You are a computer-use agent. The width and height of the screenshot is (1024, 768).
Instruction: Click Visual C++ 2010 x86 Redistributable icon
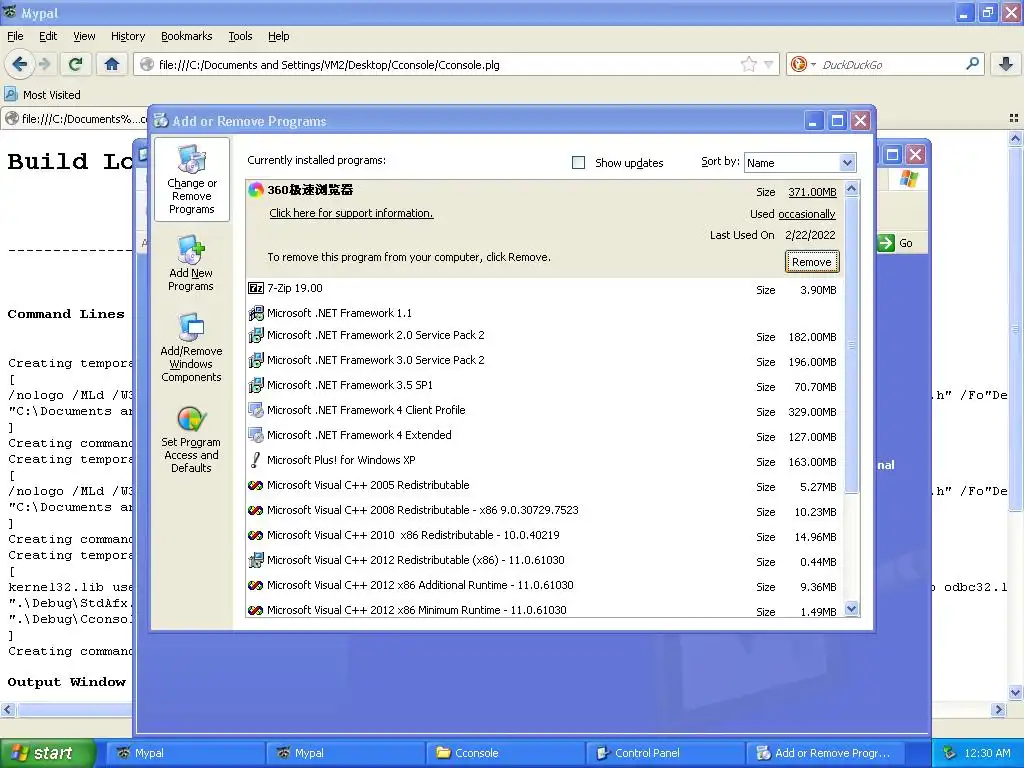pyautogui.click(x=256, y=536)
